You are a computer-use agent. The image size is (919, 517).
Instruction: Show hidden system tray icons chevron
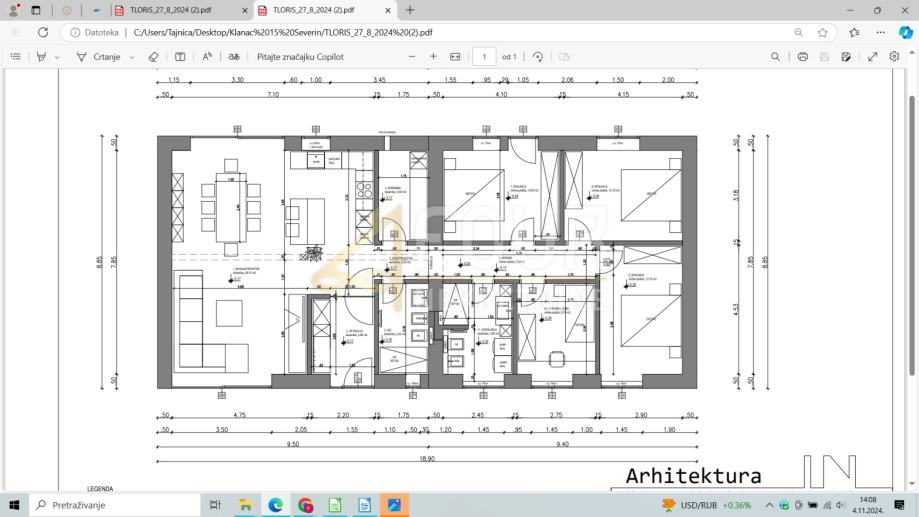point(769,505)
